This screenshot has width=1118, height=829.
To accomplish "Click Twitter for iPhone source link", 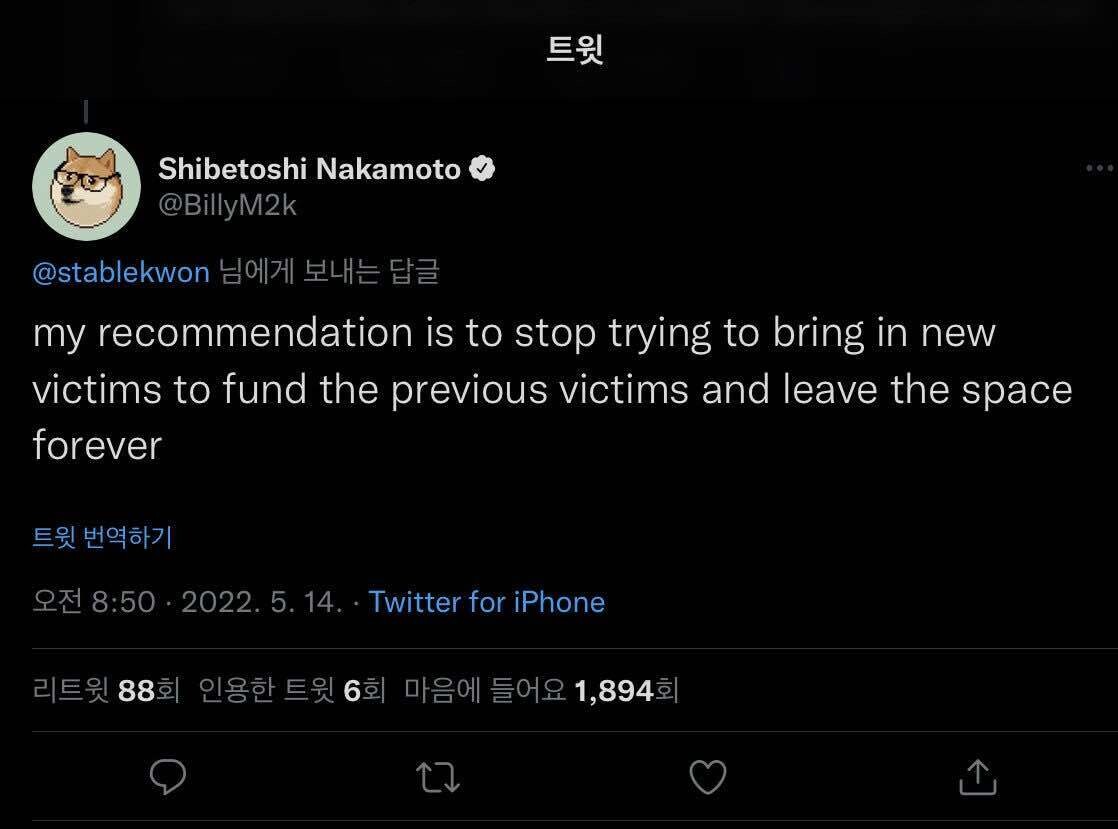I will coord(487,602).
